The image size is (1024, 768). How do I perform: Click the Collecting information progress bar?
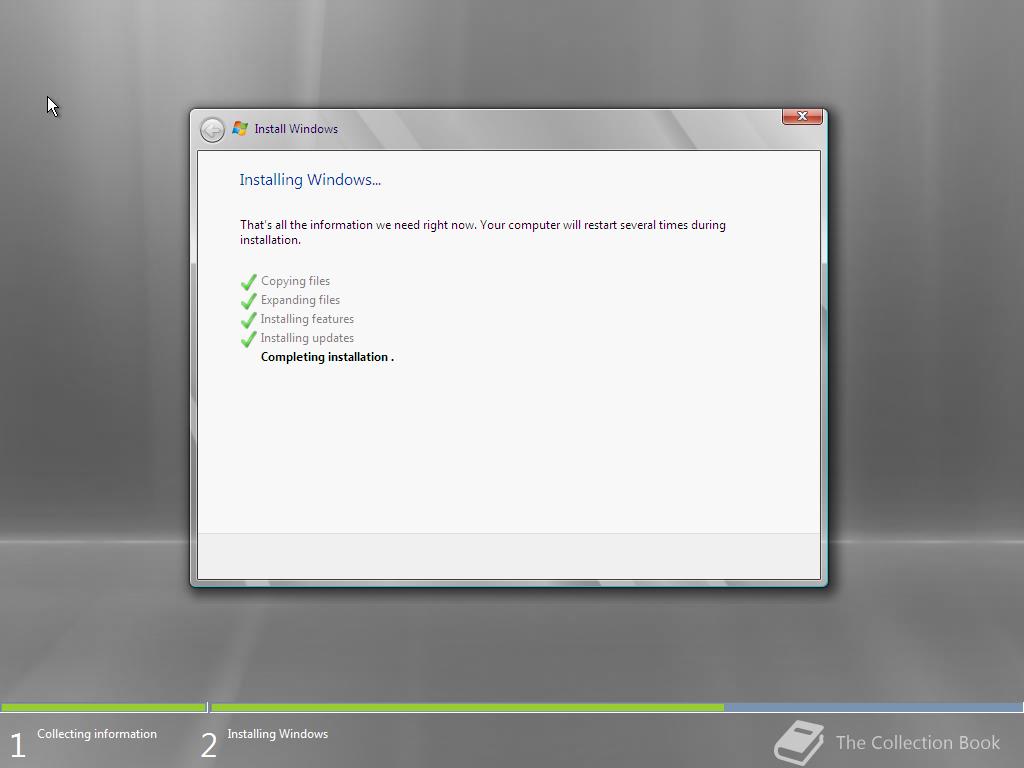coord(103,707)
